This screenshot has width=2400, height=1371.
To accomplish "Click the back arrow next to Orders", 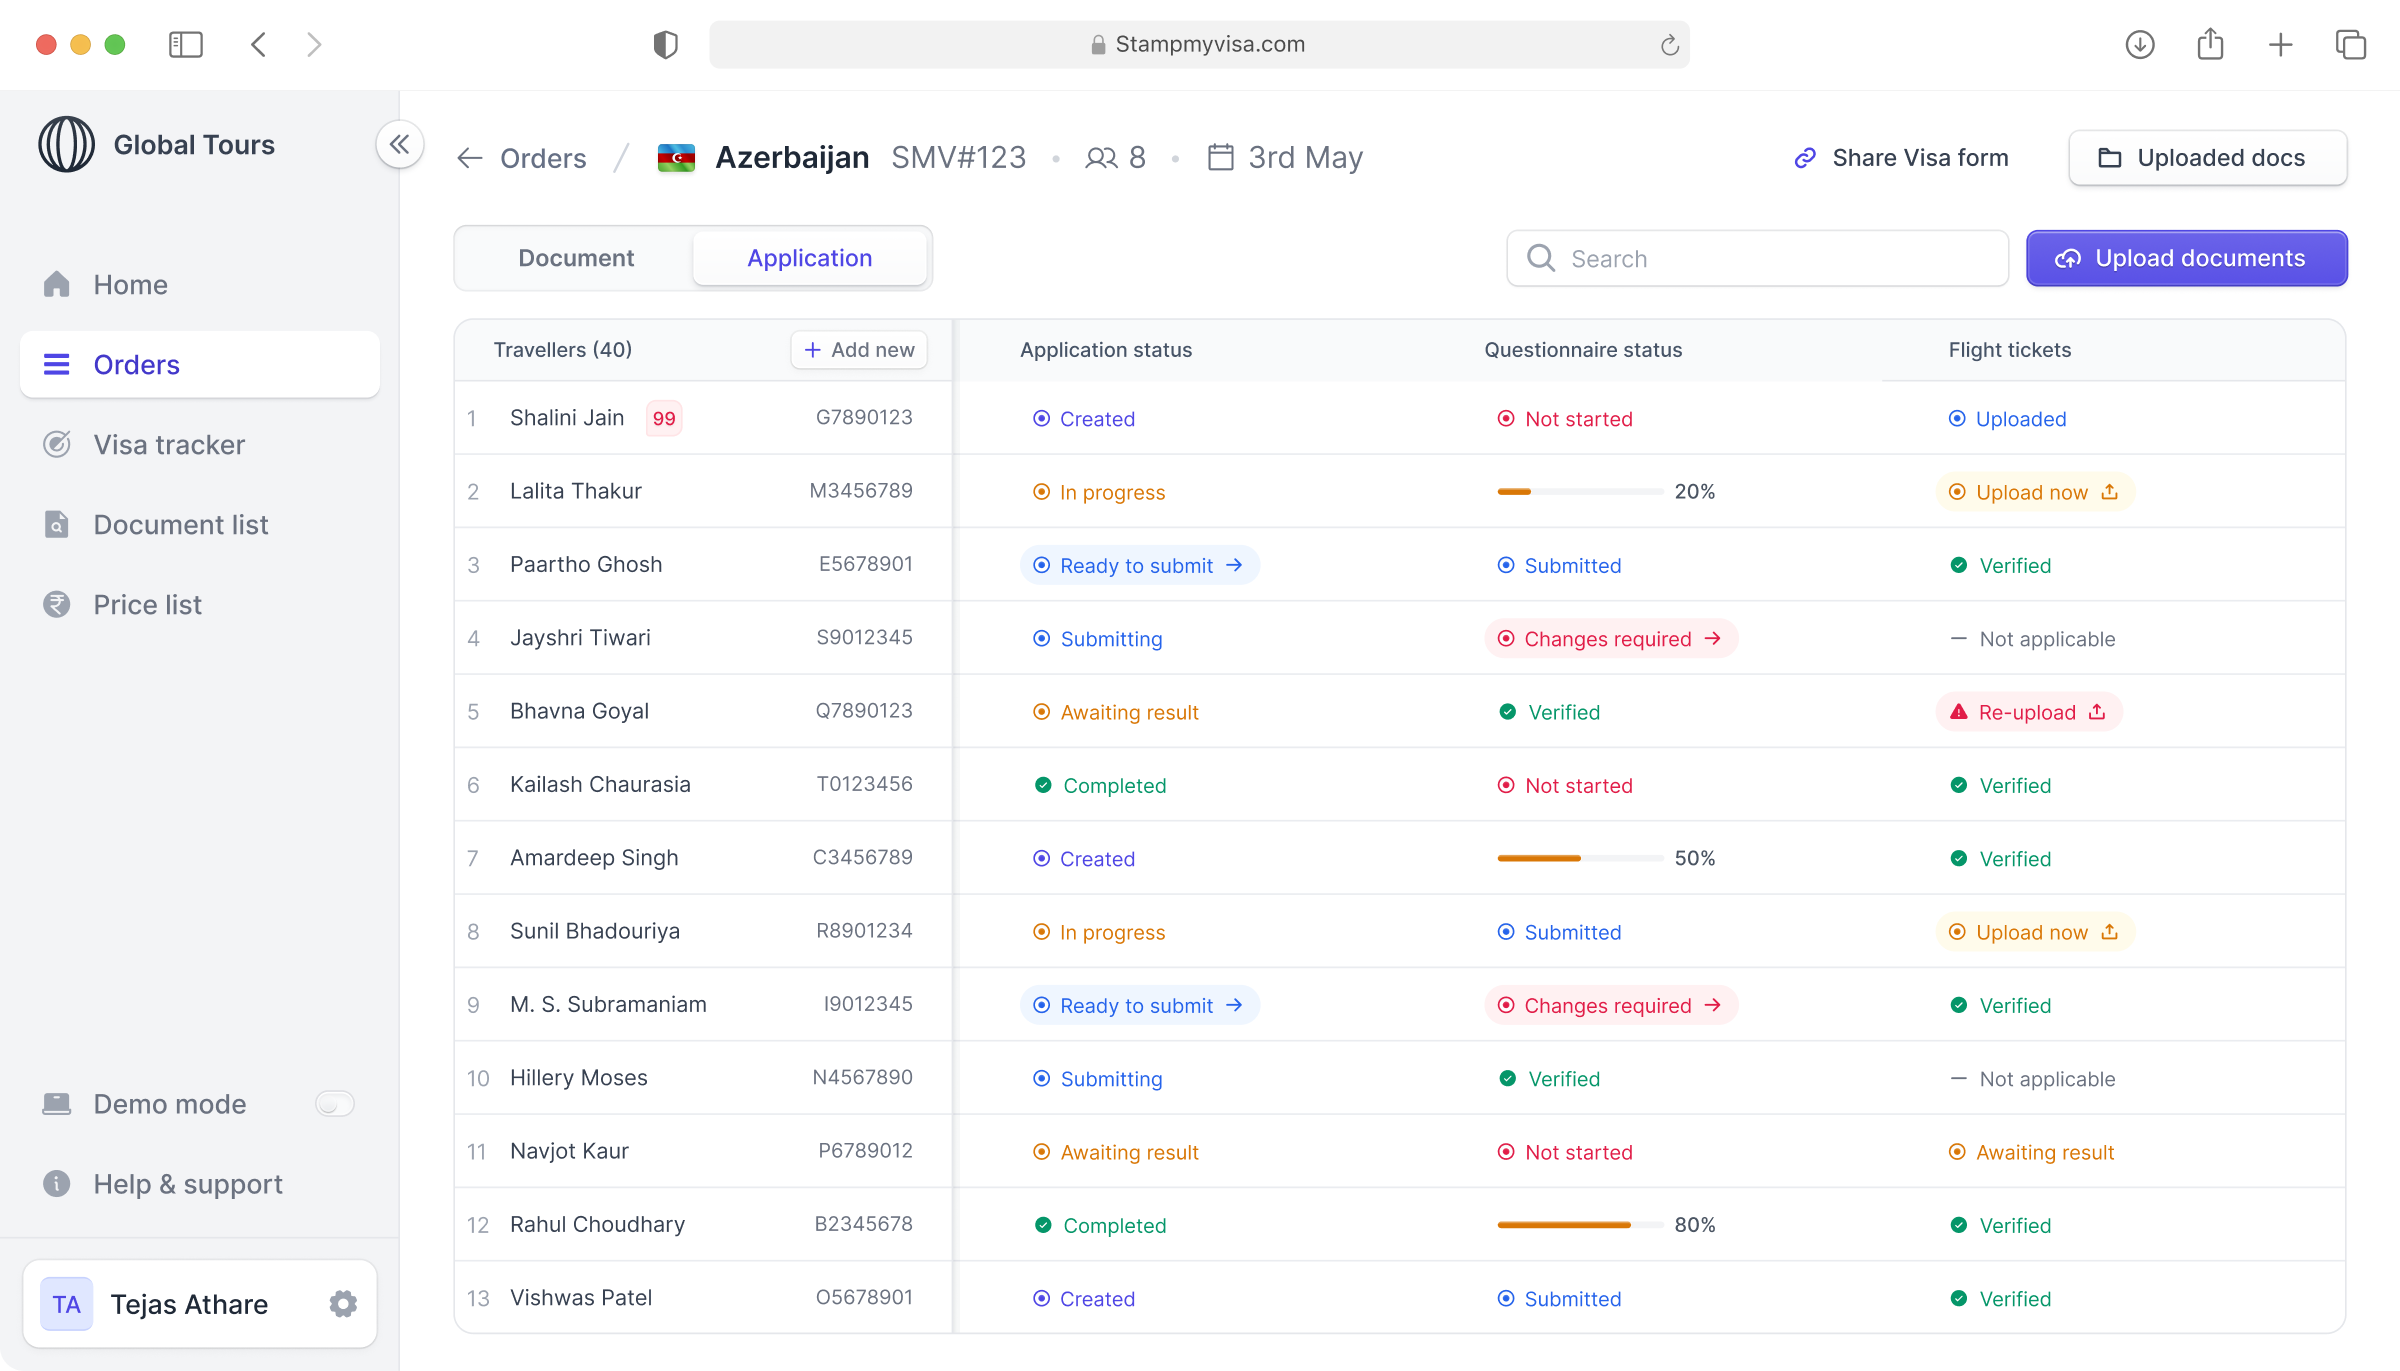I will 470,158.
